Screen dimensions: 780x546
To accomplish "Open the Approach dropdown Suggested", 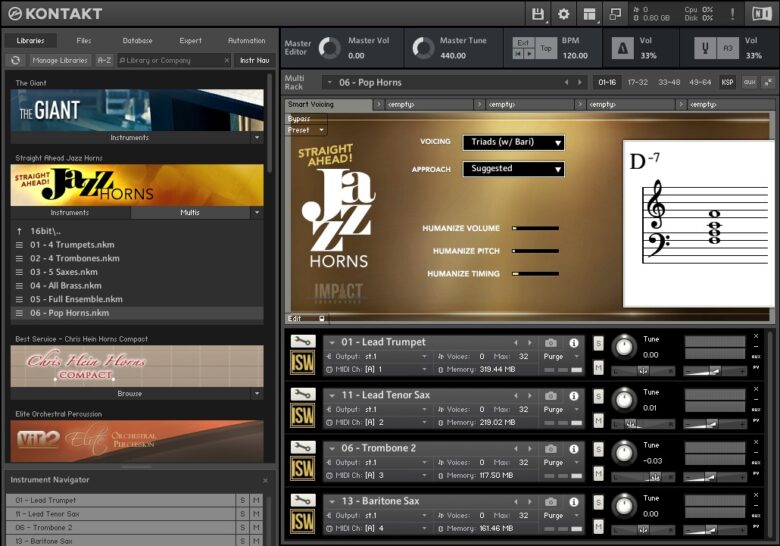I will pos(514,169).
